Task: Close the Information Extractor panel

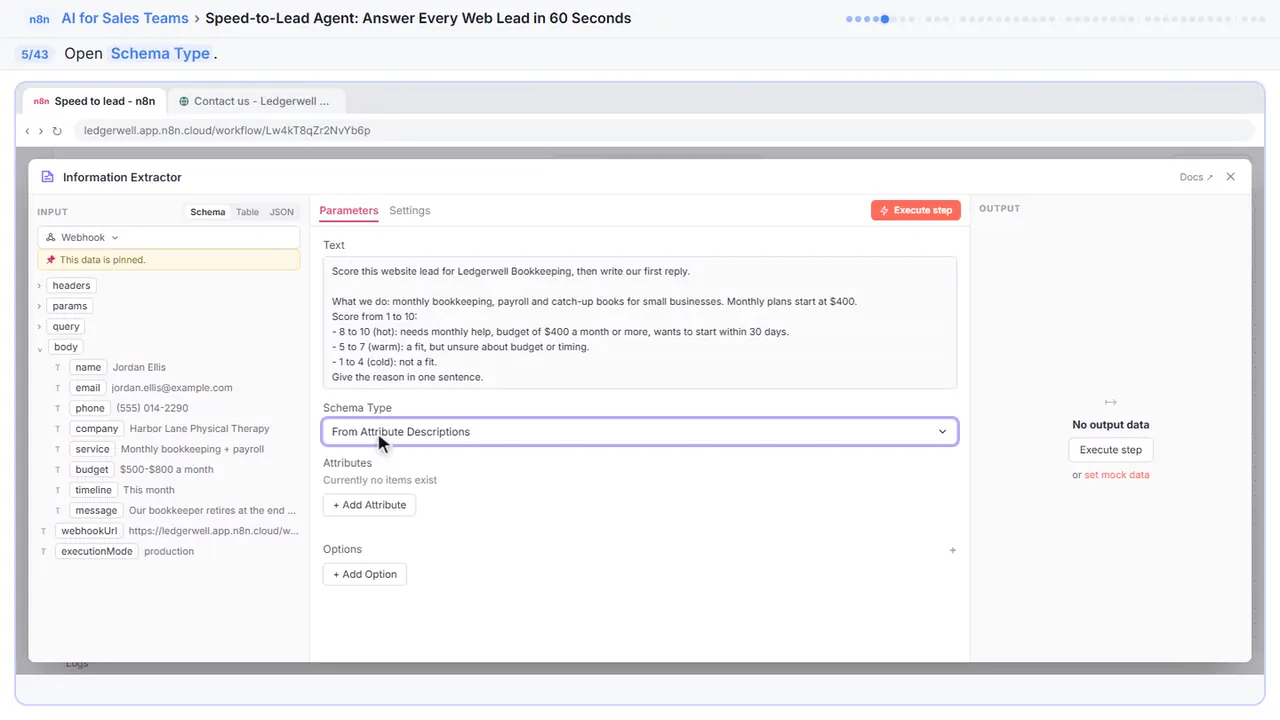Action: click(x=1231, y=177)
